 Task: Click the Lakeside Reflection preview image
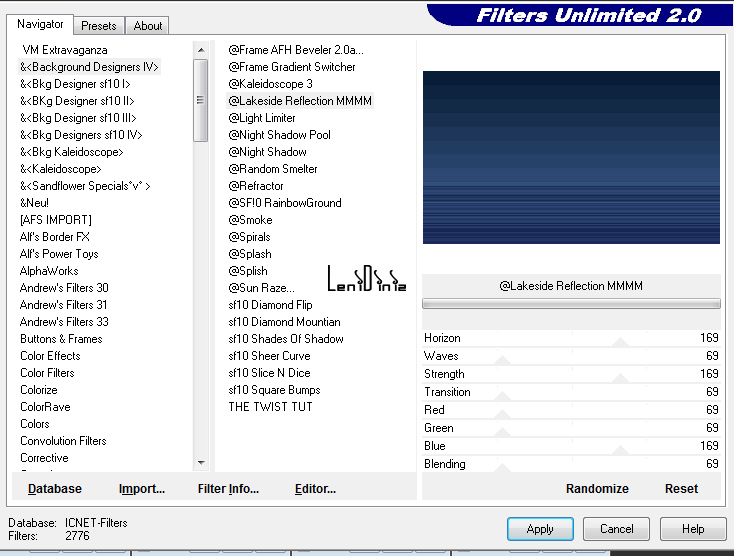point(571,157)
